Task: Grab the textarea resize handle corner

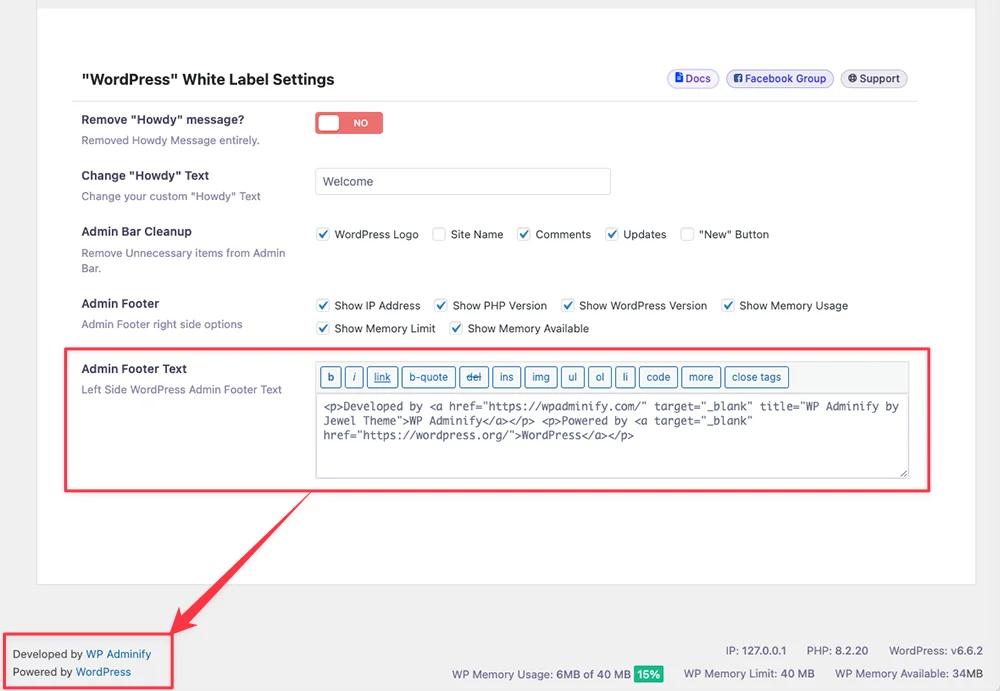Action: 904,473
